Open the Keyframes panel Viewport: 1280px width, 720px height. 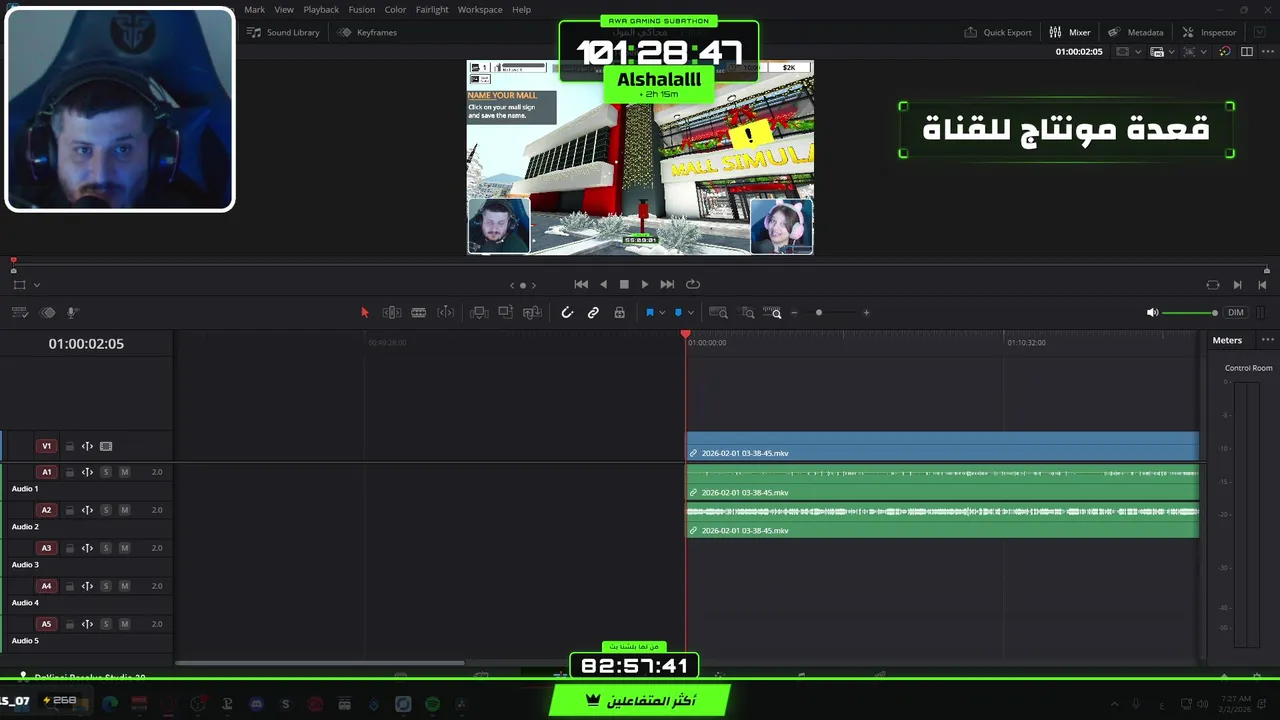click(x=368, y=32)
